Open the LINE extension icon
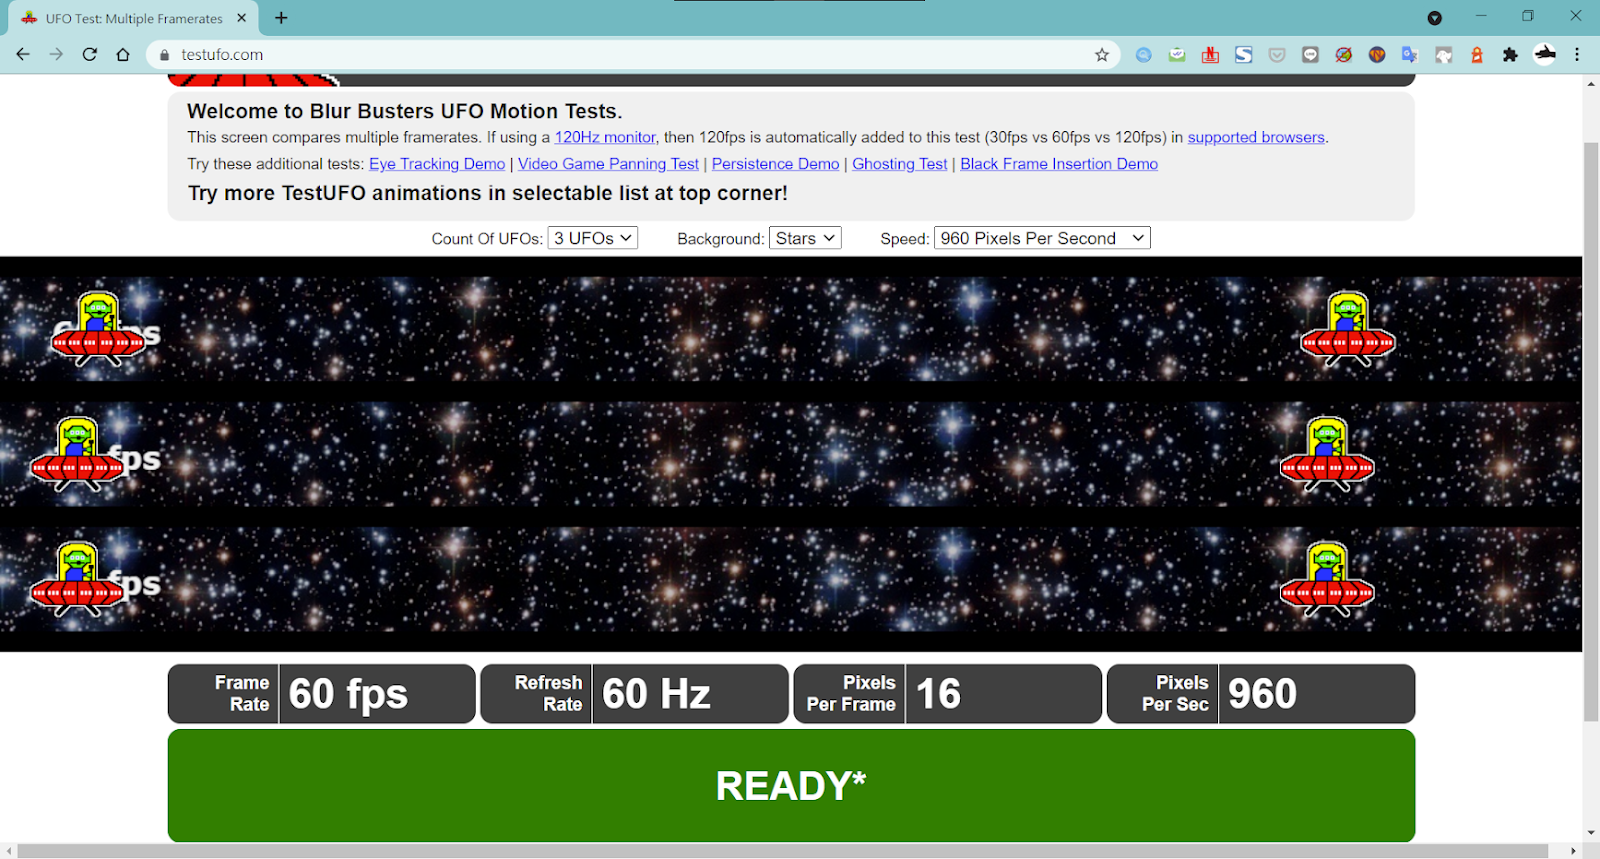 coord(1310,55)
